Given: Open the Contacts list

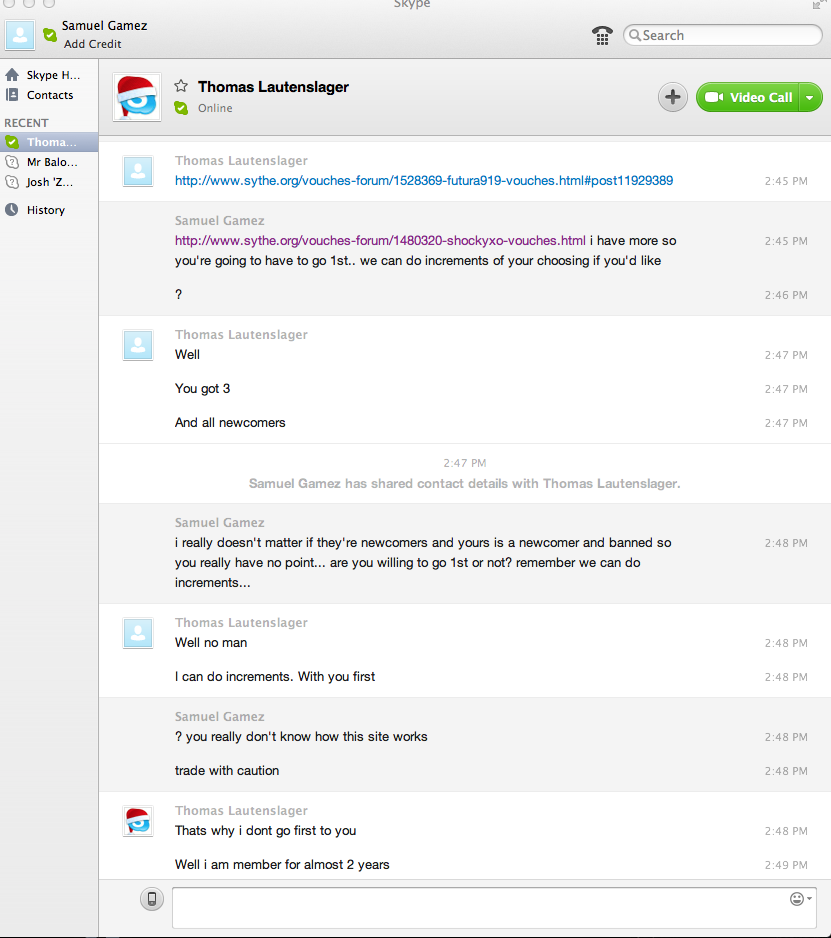Looking at the screenshot, I should coord(49,95).
